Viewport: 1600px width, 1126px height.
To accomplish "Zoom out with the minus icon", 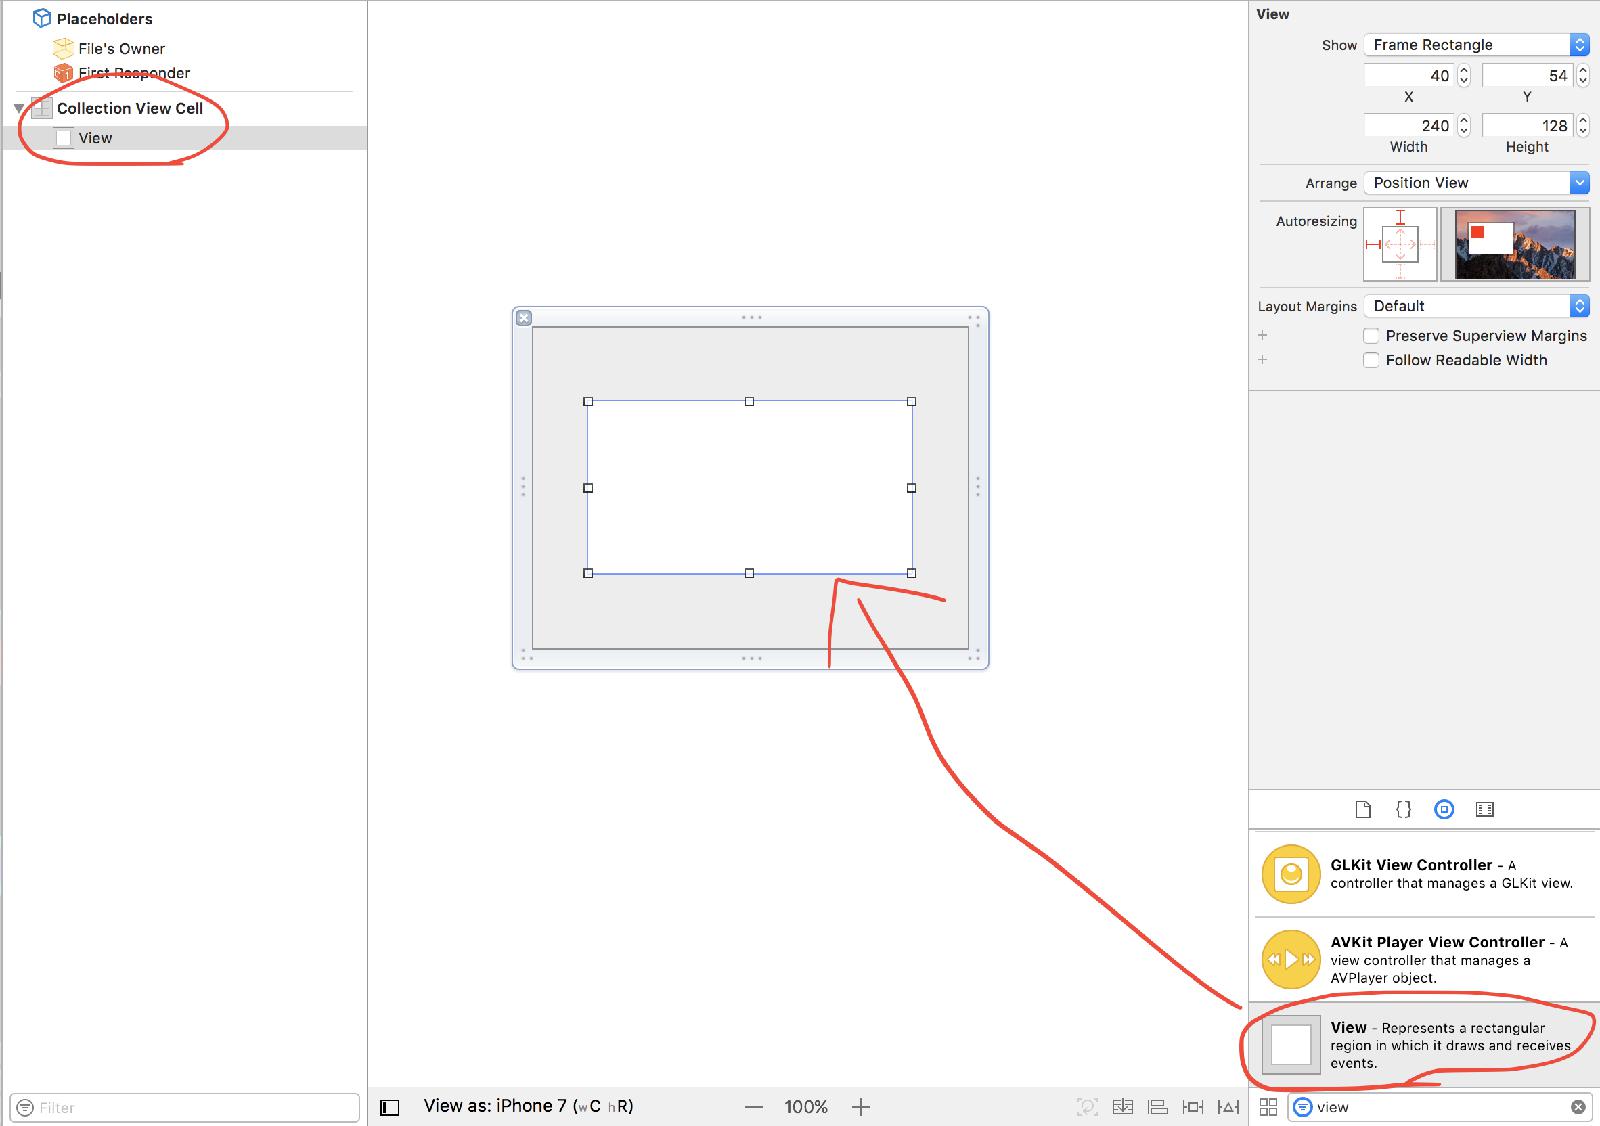I will pos(754,1107).
